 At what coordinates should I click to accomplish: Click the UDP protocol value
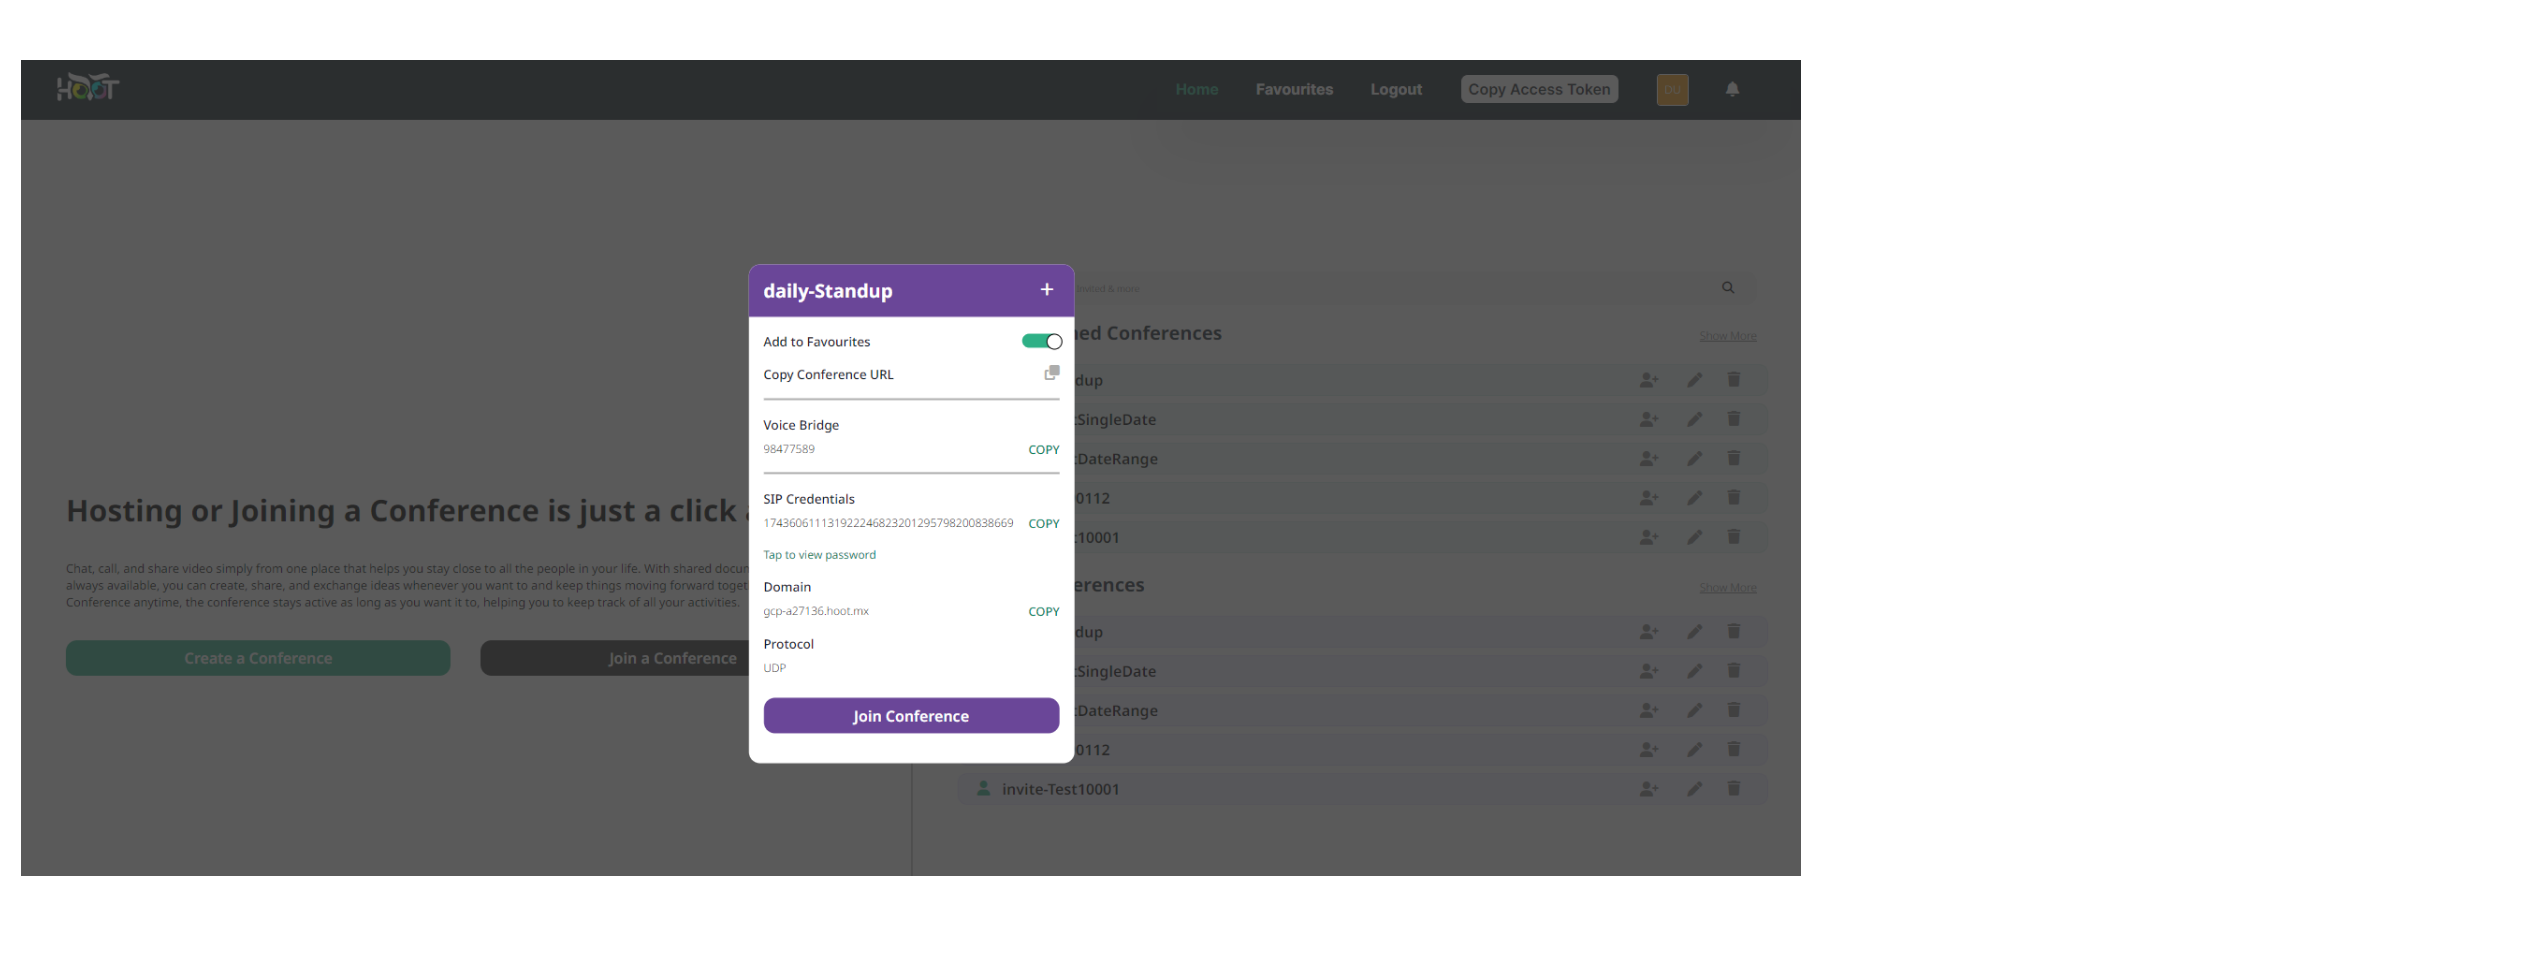pos(775,668)
